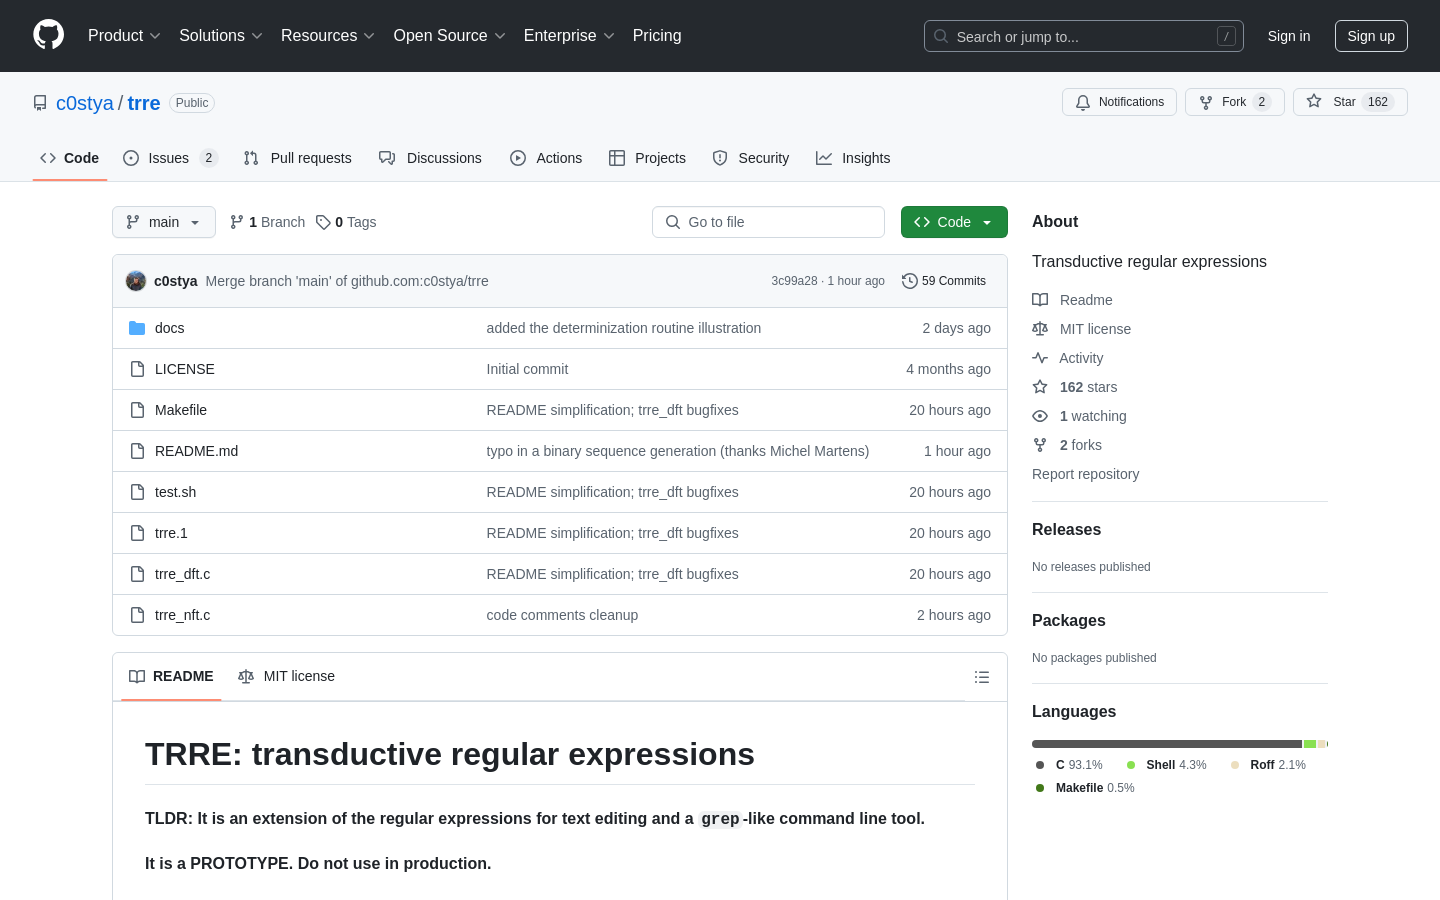
Task: Click the test.sh file icon
Action: [137, 492]
